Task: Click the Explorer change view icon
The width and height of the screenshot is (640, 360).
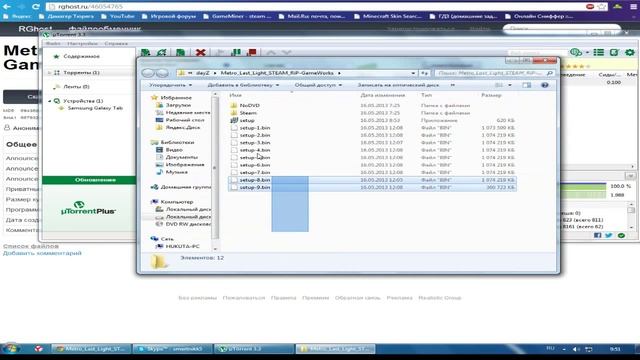Action: [499, 85]
